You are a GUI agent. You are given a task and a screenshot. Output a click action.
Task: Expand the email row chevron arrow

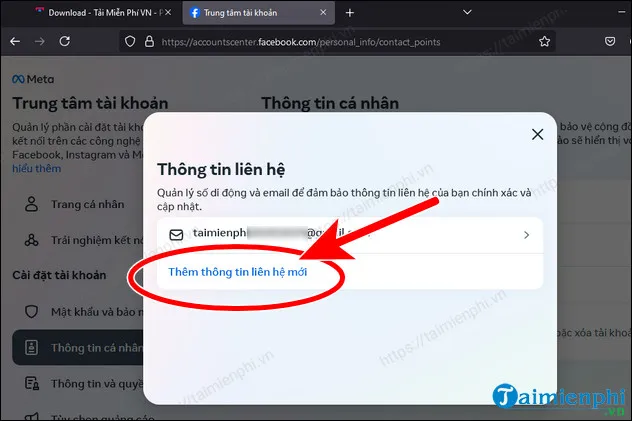coord(526,235)
